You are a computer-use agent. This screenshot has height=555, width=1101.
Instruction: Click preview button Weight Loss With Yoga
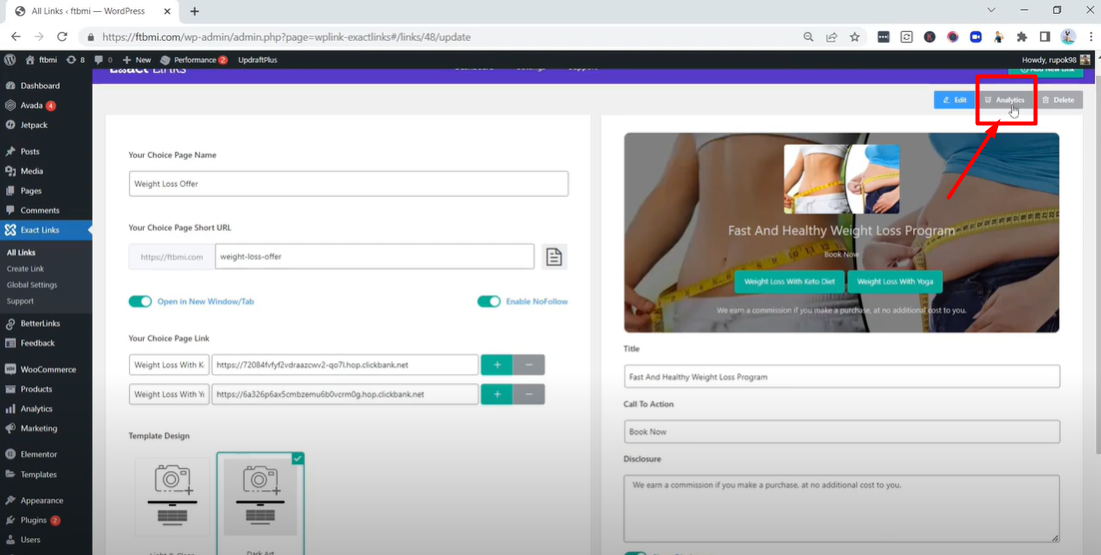coord(895,282)
